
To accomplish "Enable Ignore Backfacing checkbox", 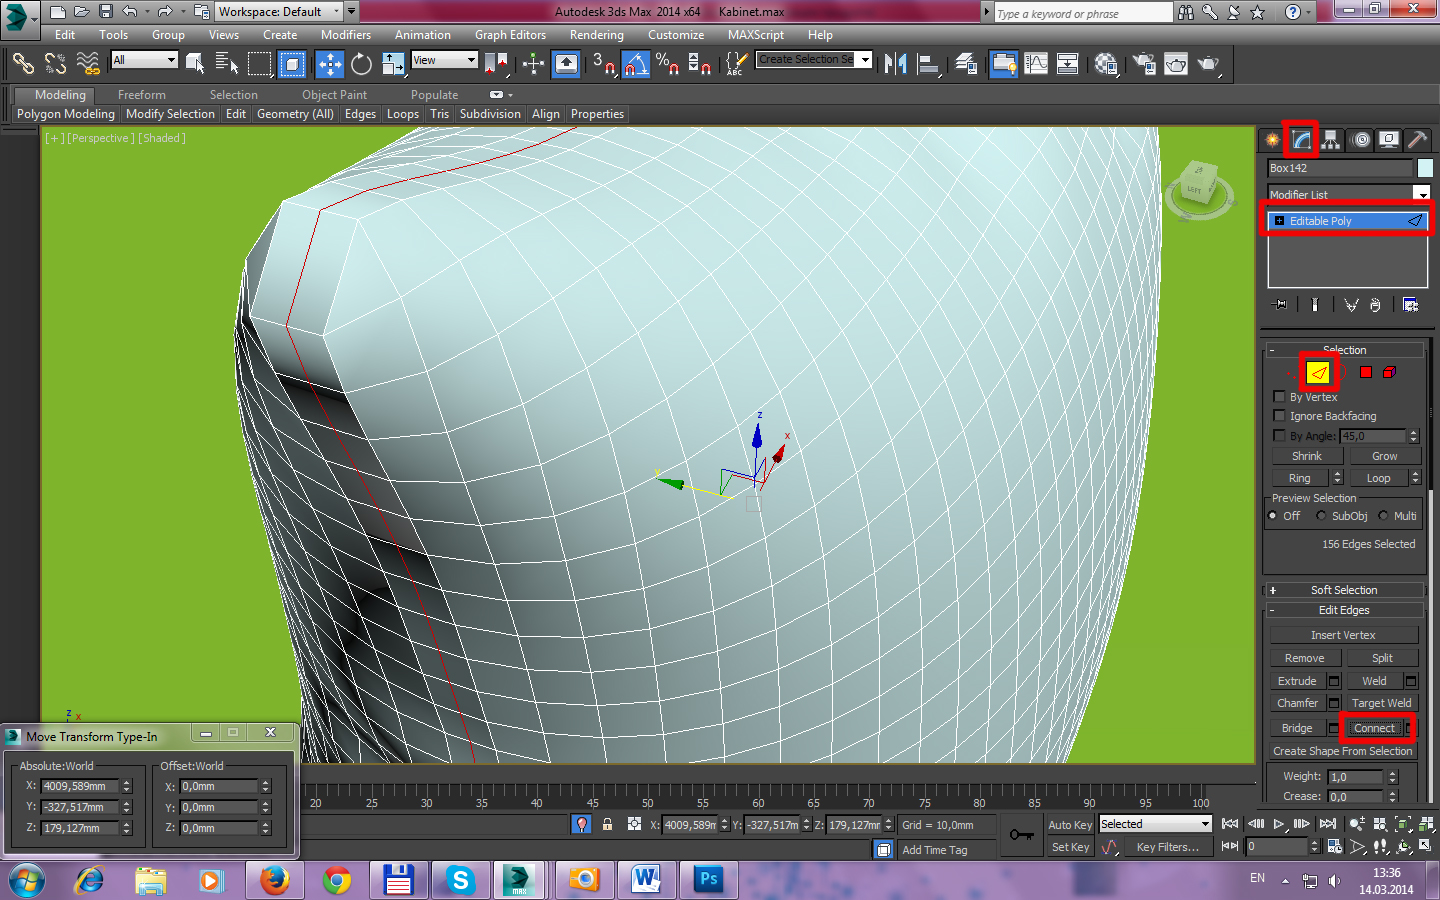I will point(1279,416).
